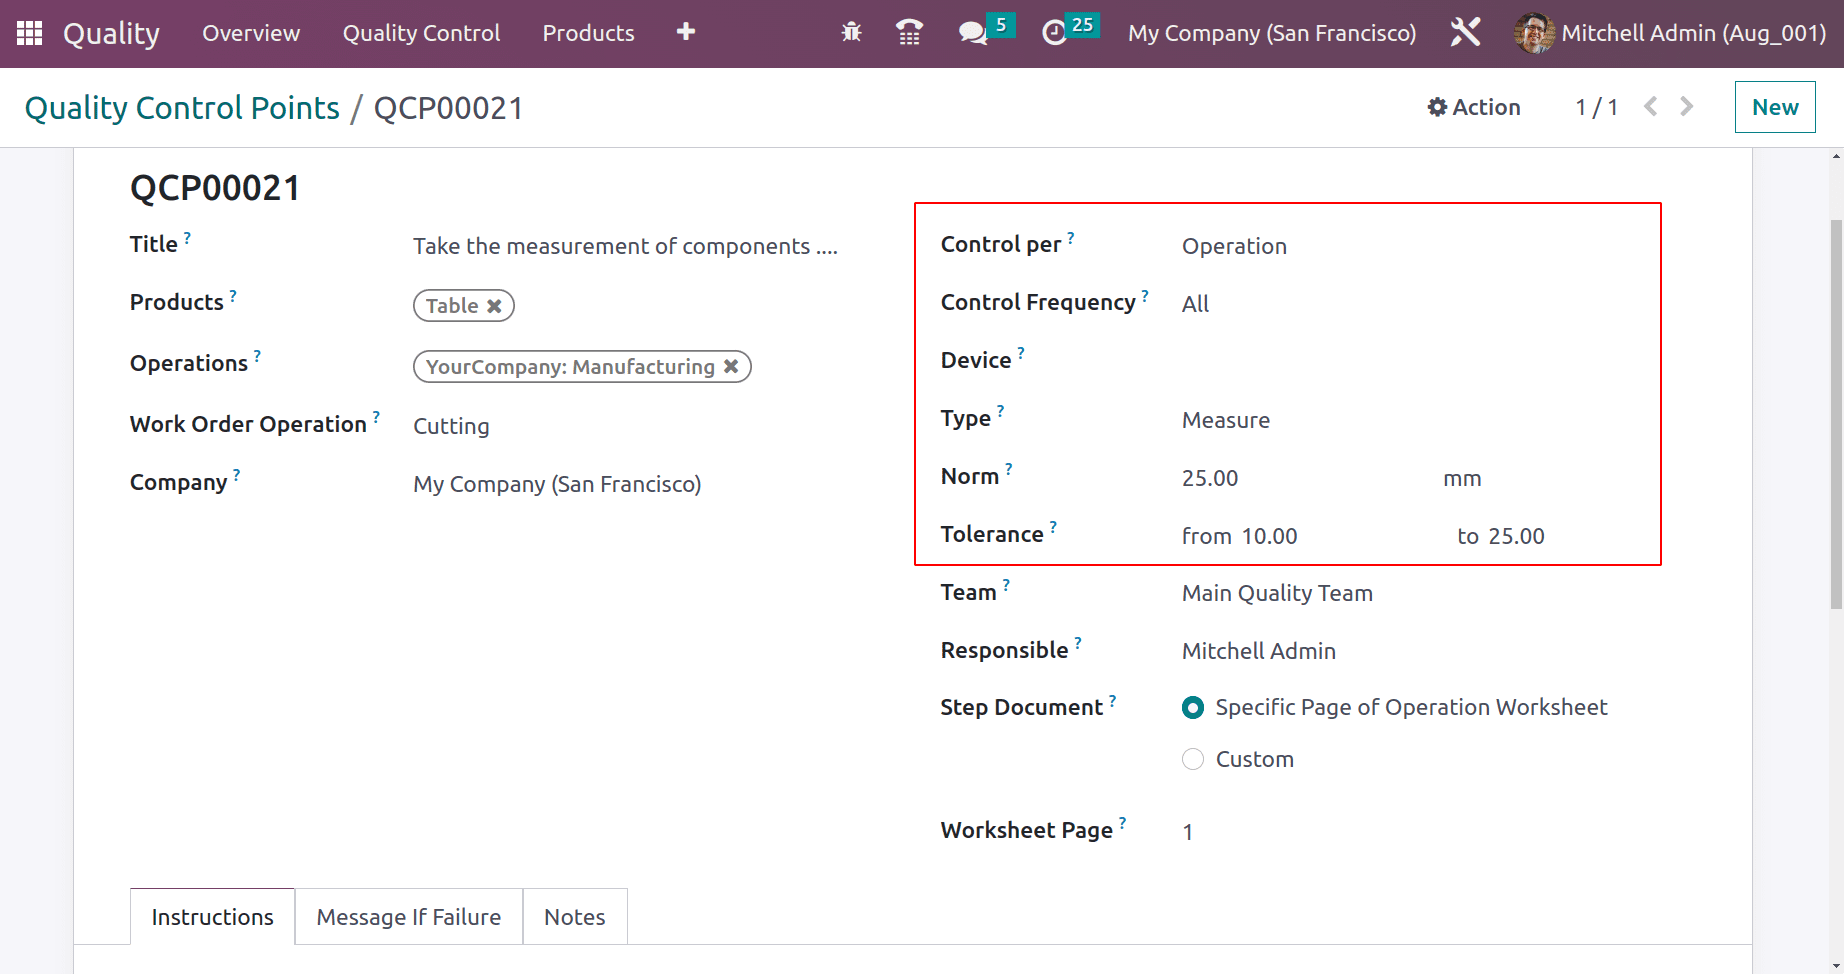Show help tooltip for Control Frequency
Viewport: 1844px width, 974px height.
tap(1145, 296)
